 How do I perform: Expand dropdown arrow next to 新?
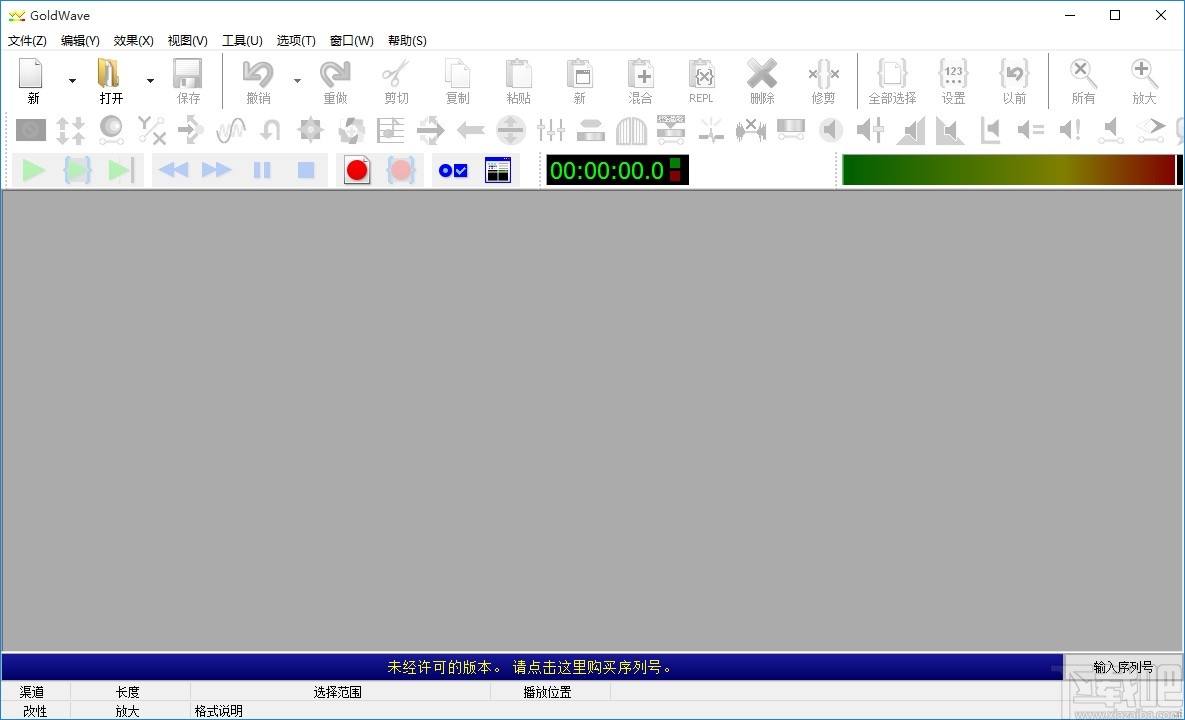72,81
